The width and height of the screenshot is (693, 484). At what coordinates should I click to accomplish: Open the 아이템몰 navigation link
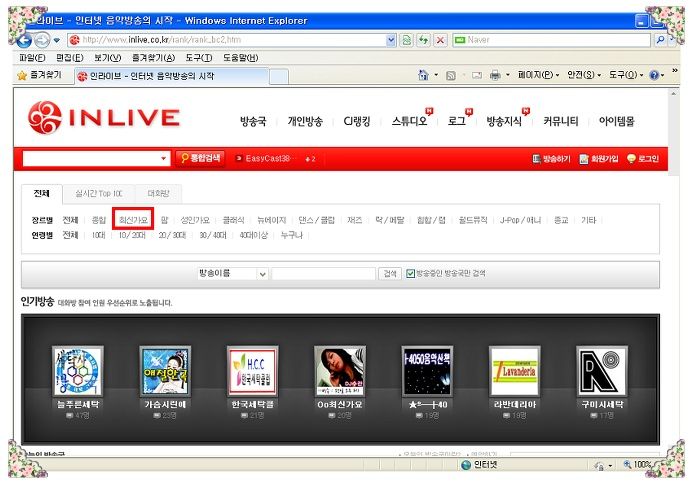(617, 122)
